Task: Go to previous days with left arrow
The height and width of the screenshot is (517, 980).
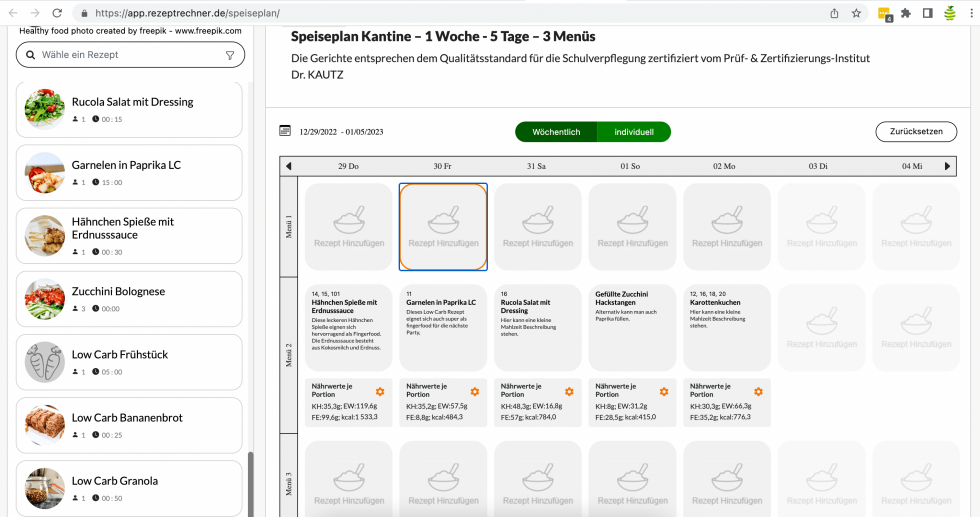Action: [x=289, y=166]
